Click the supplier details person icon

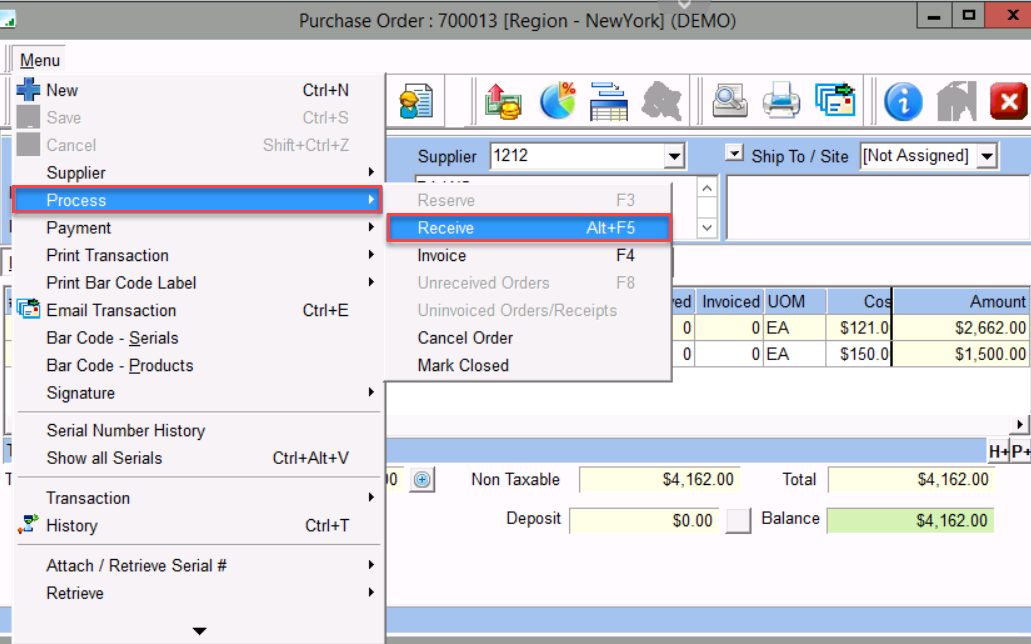(415, 101)
